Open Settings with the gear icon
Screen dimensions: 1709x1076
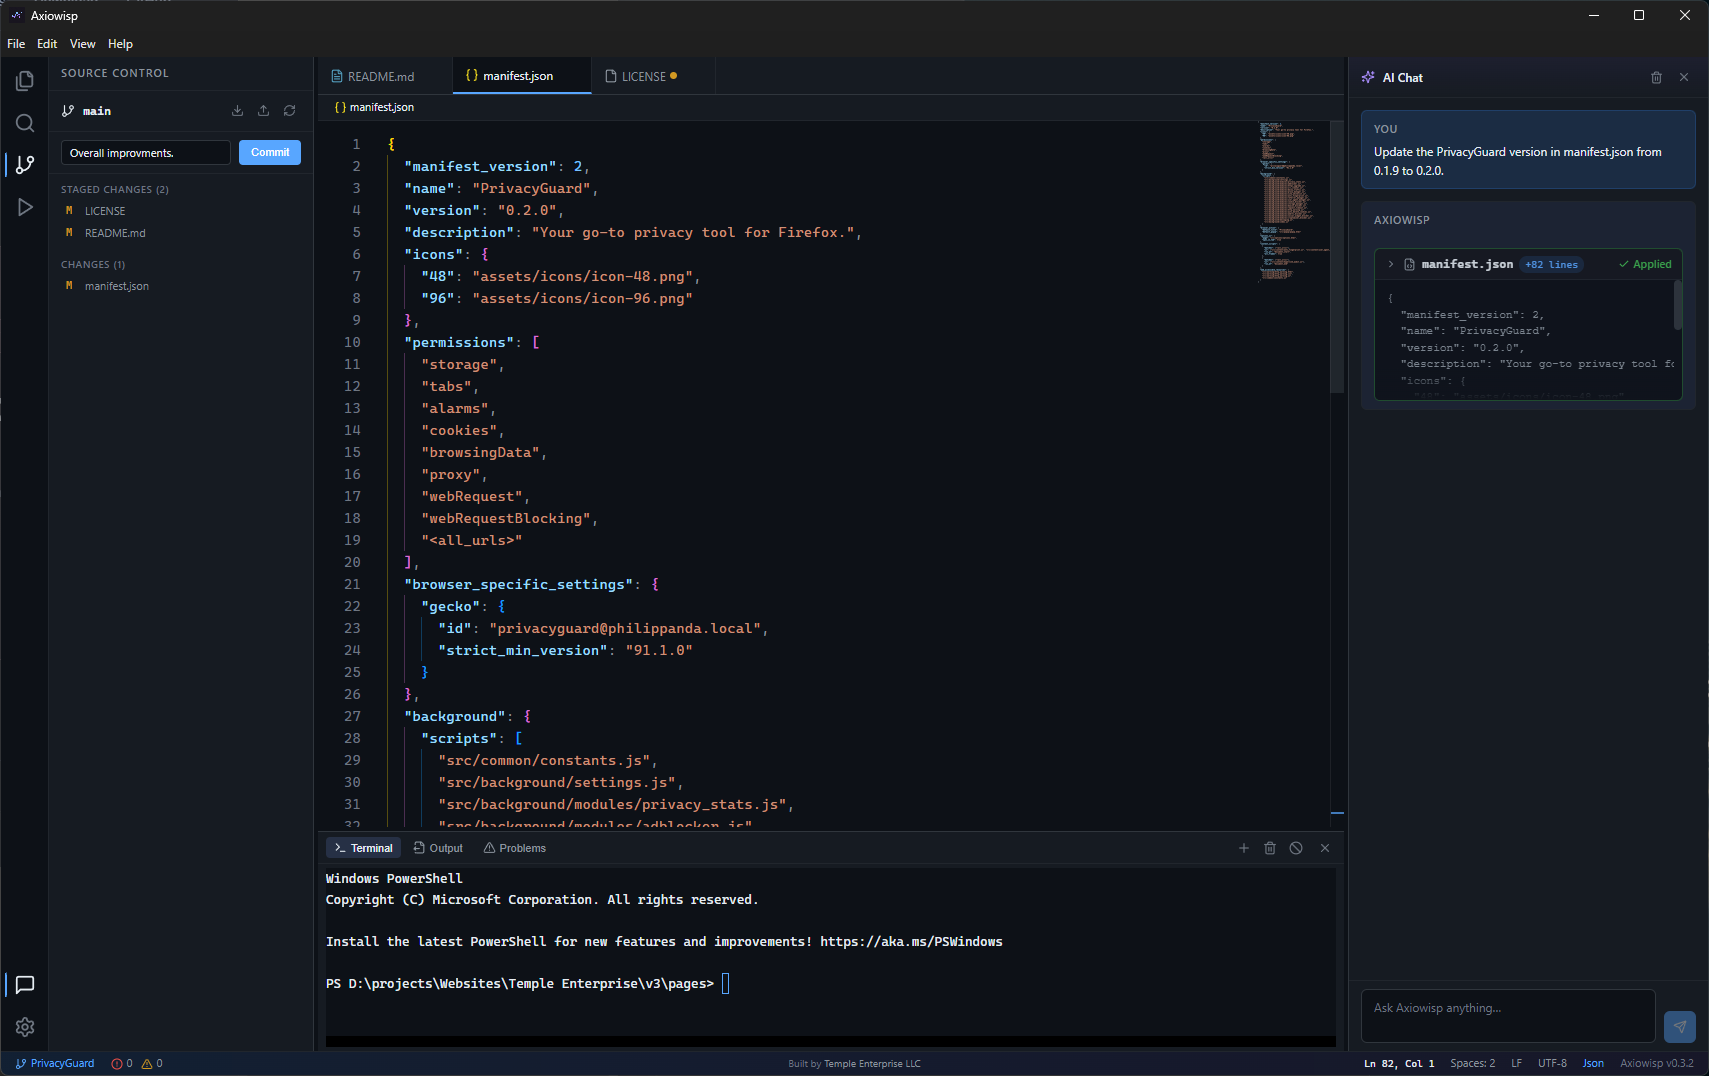pyautogui.click(x=25, y=1027)
